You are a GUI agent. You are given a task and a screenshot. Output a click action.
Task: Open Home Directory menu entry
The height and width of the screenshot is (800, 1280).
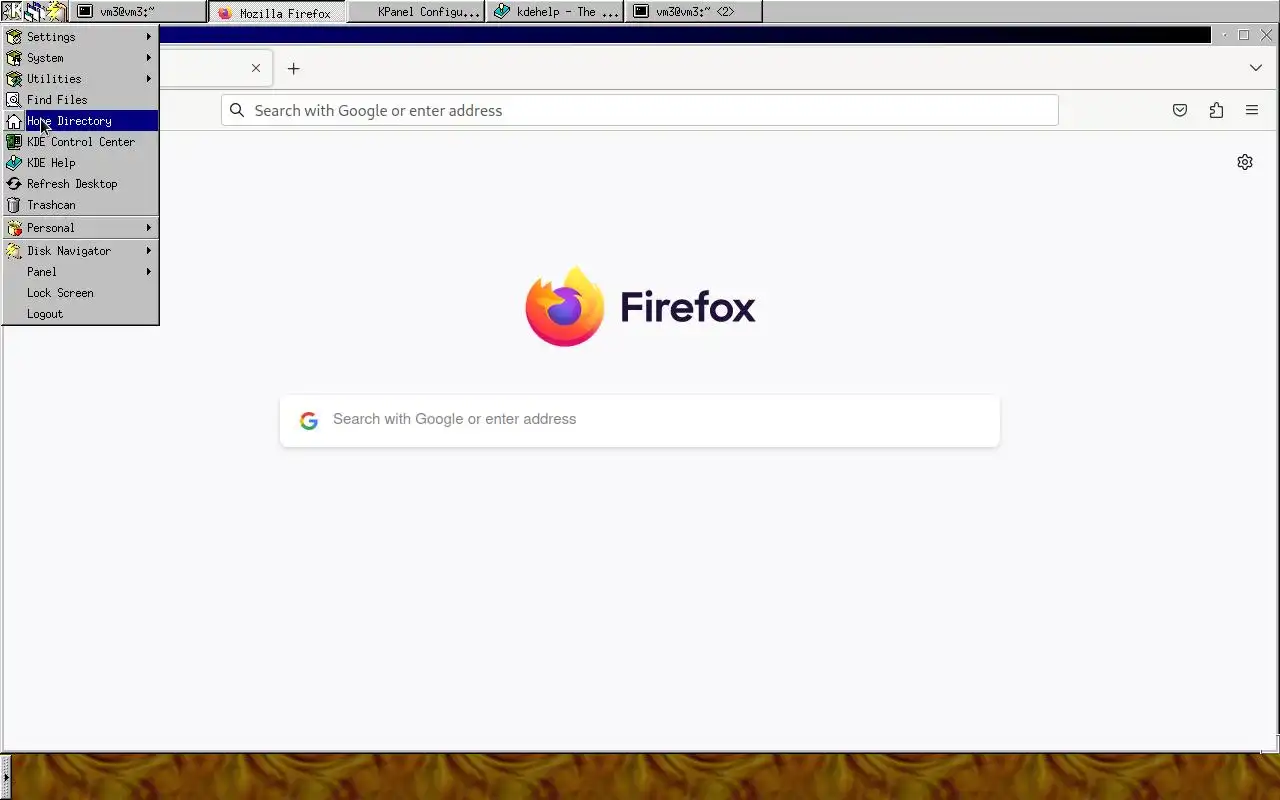(80, 121)
